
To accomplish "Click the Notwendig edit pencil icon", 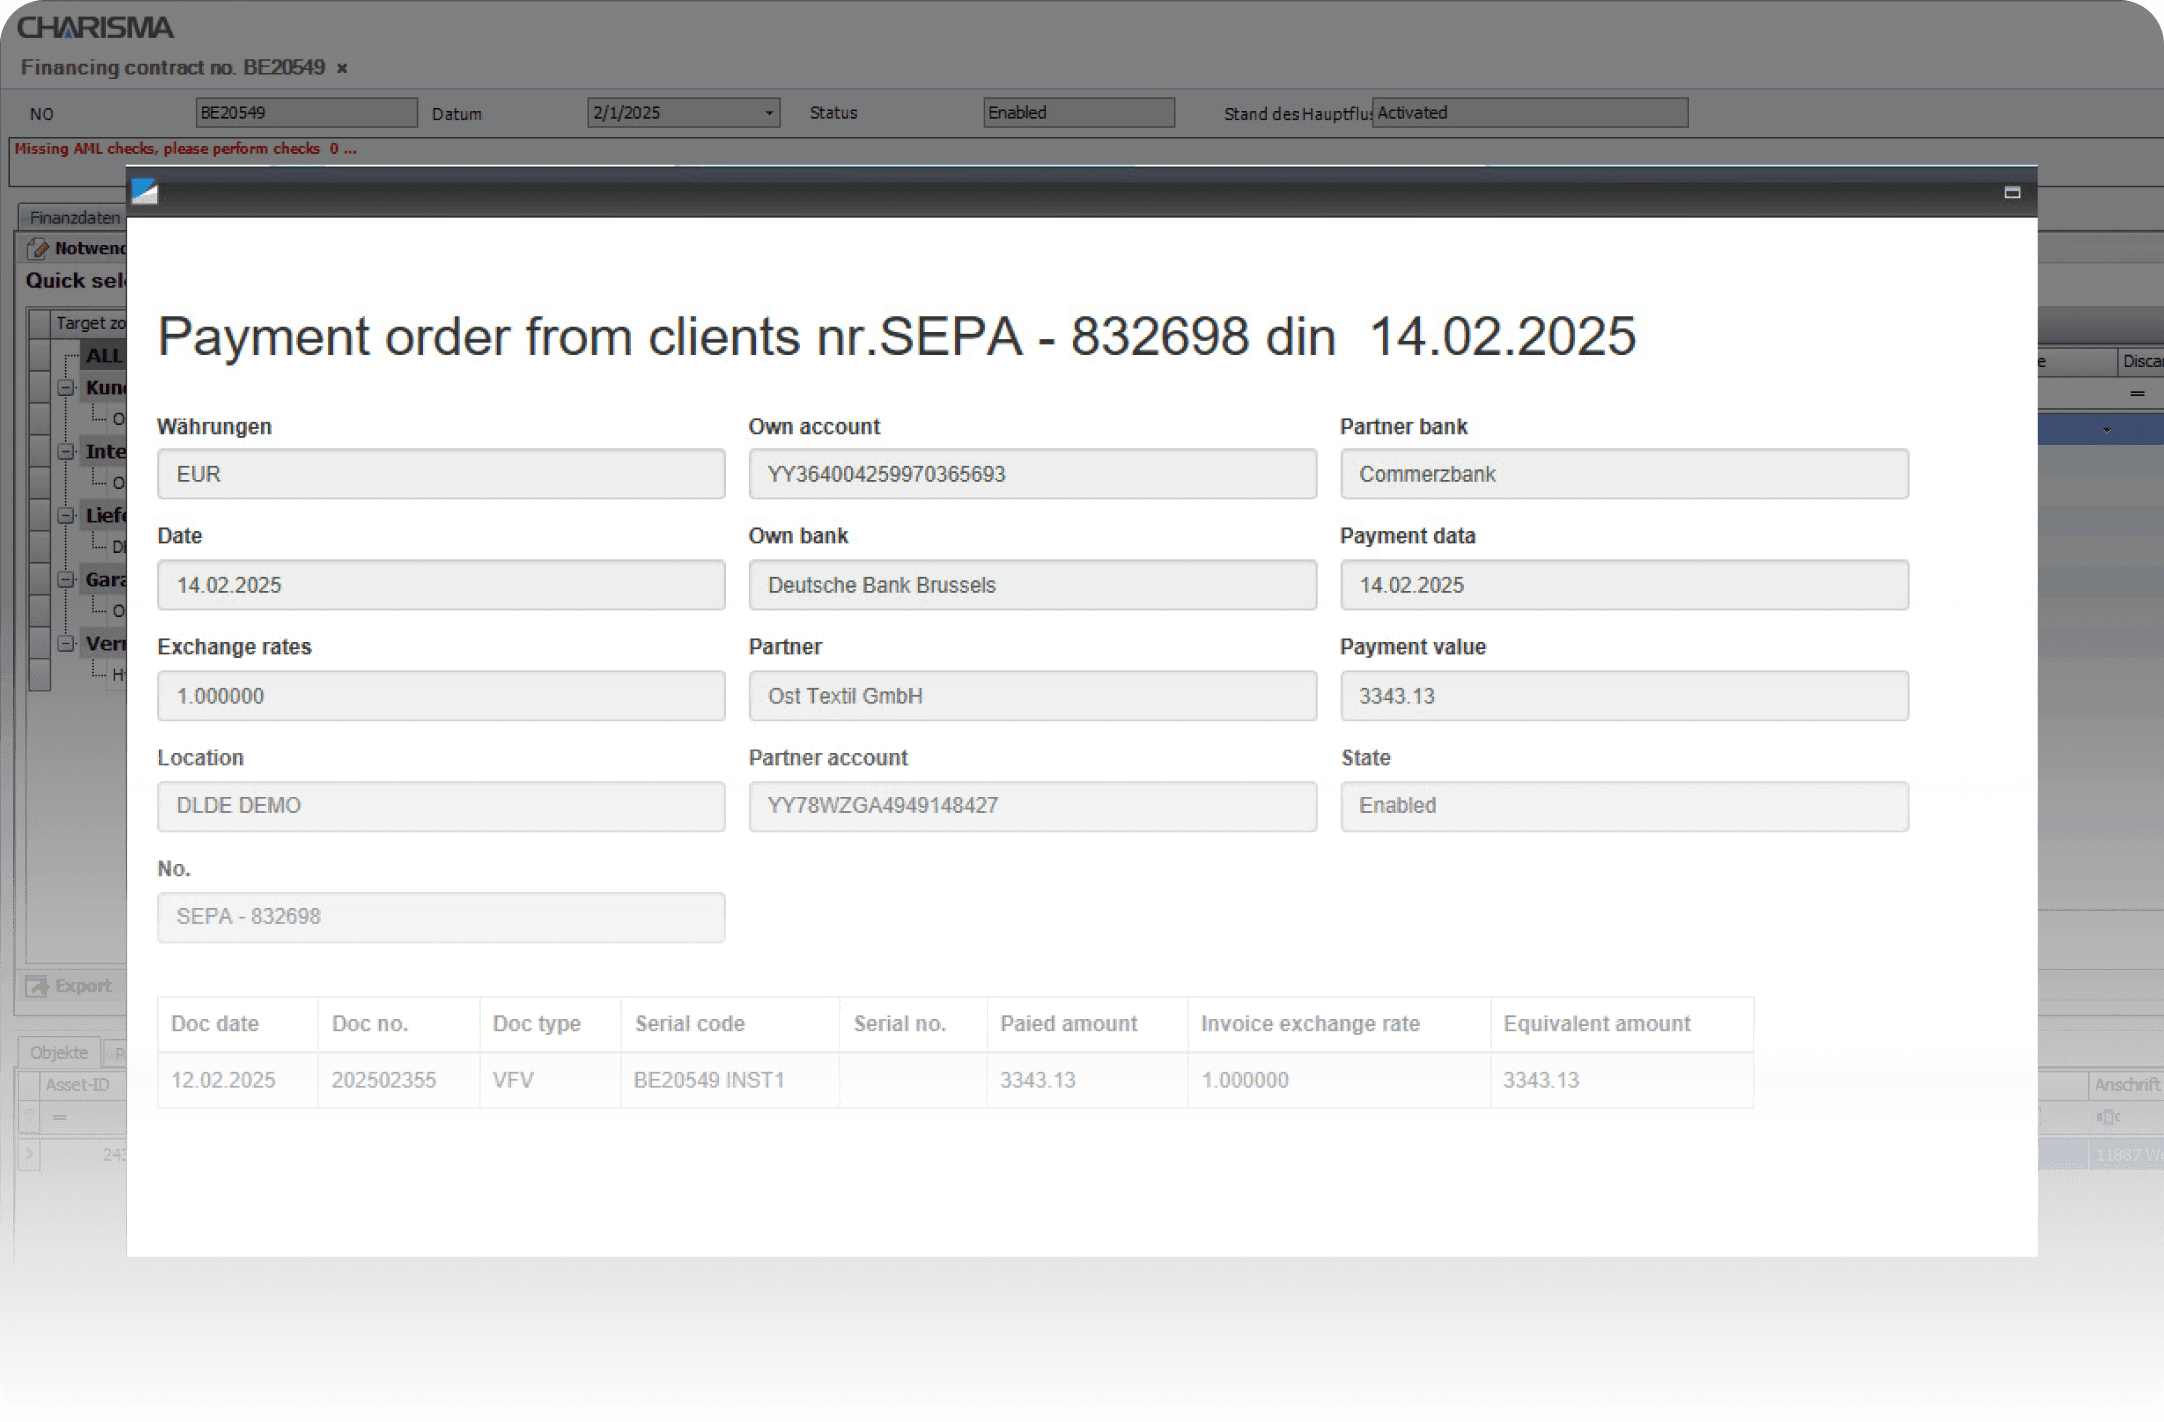I will point(38,248).
